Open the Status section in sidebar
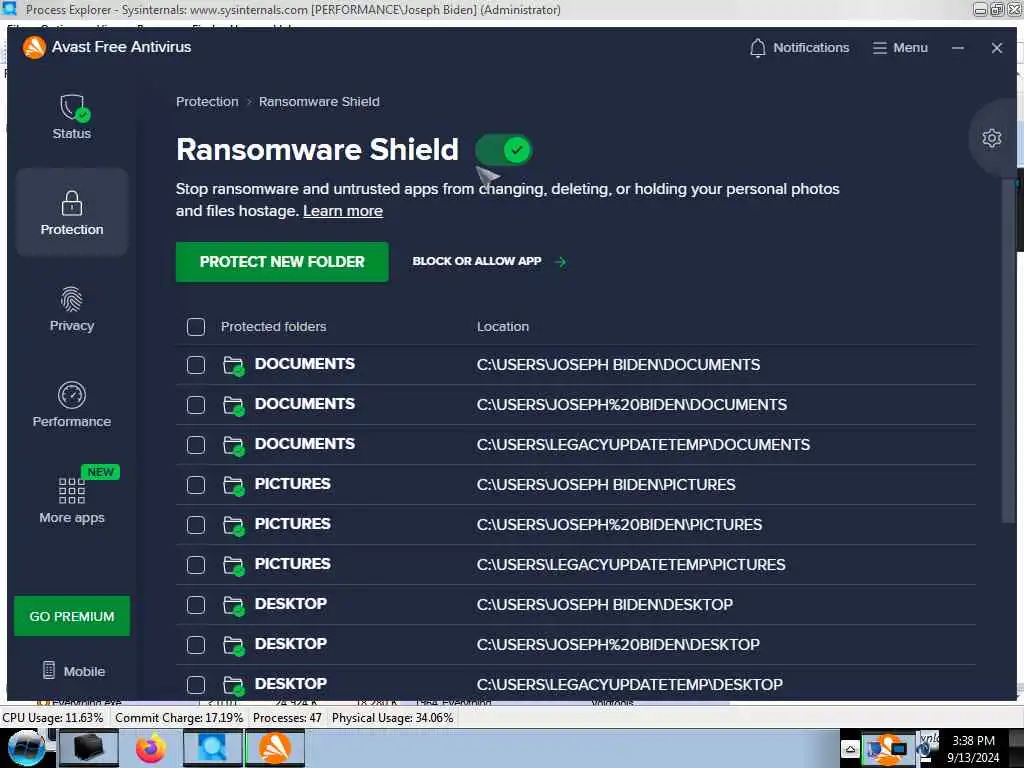 pos(72,118)
